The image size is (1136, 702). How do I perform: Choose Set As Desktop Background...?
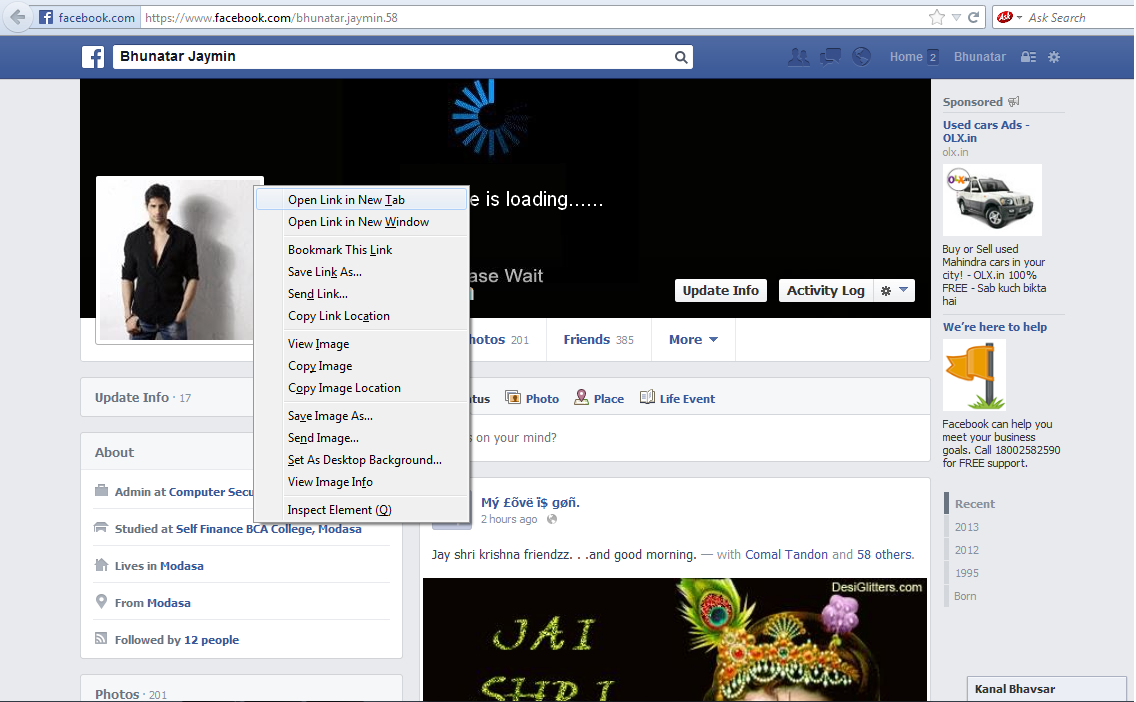361,460
